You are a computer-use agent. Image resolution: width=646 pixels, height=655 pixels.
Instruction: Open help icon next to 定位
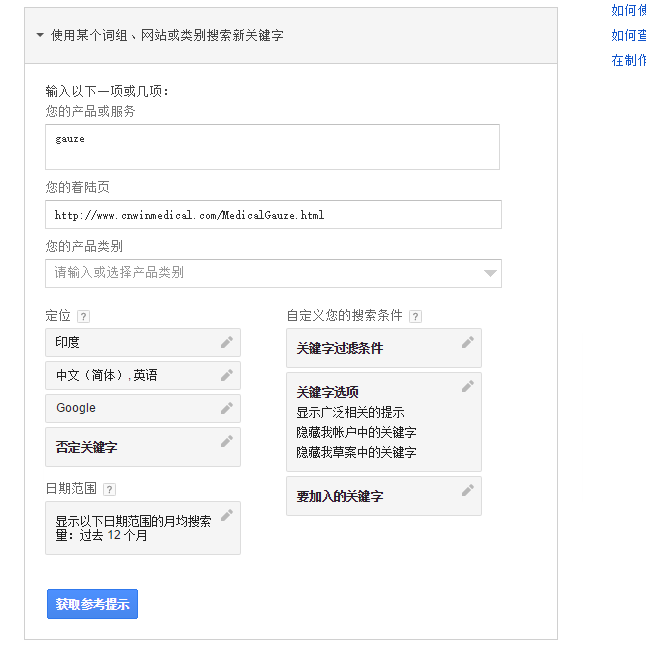coord(83,317)
